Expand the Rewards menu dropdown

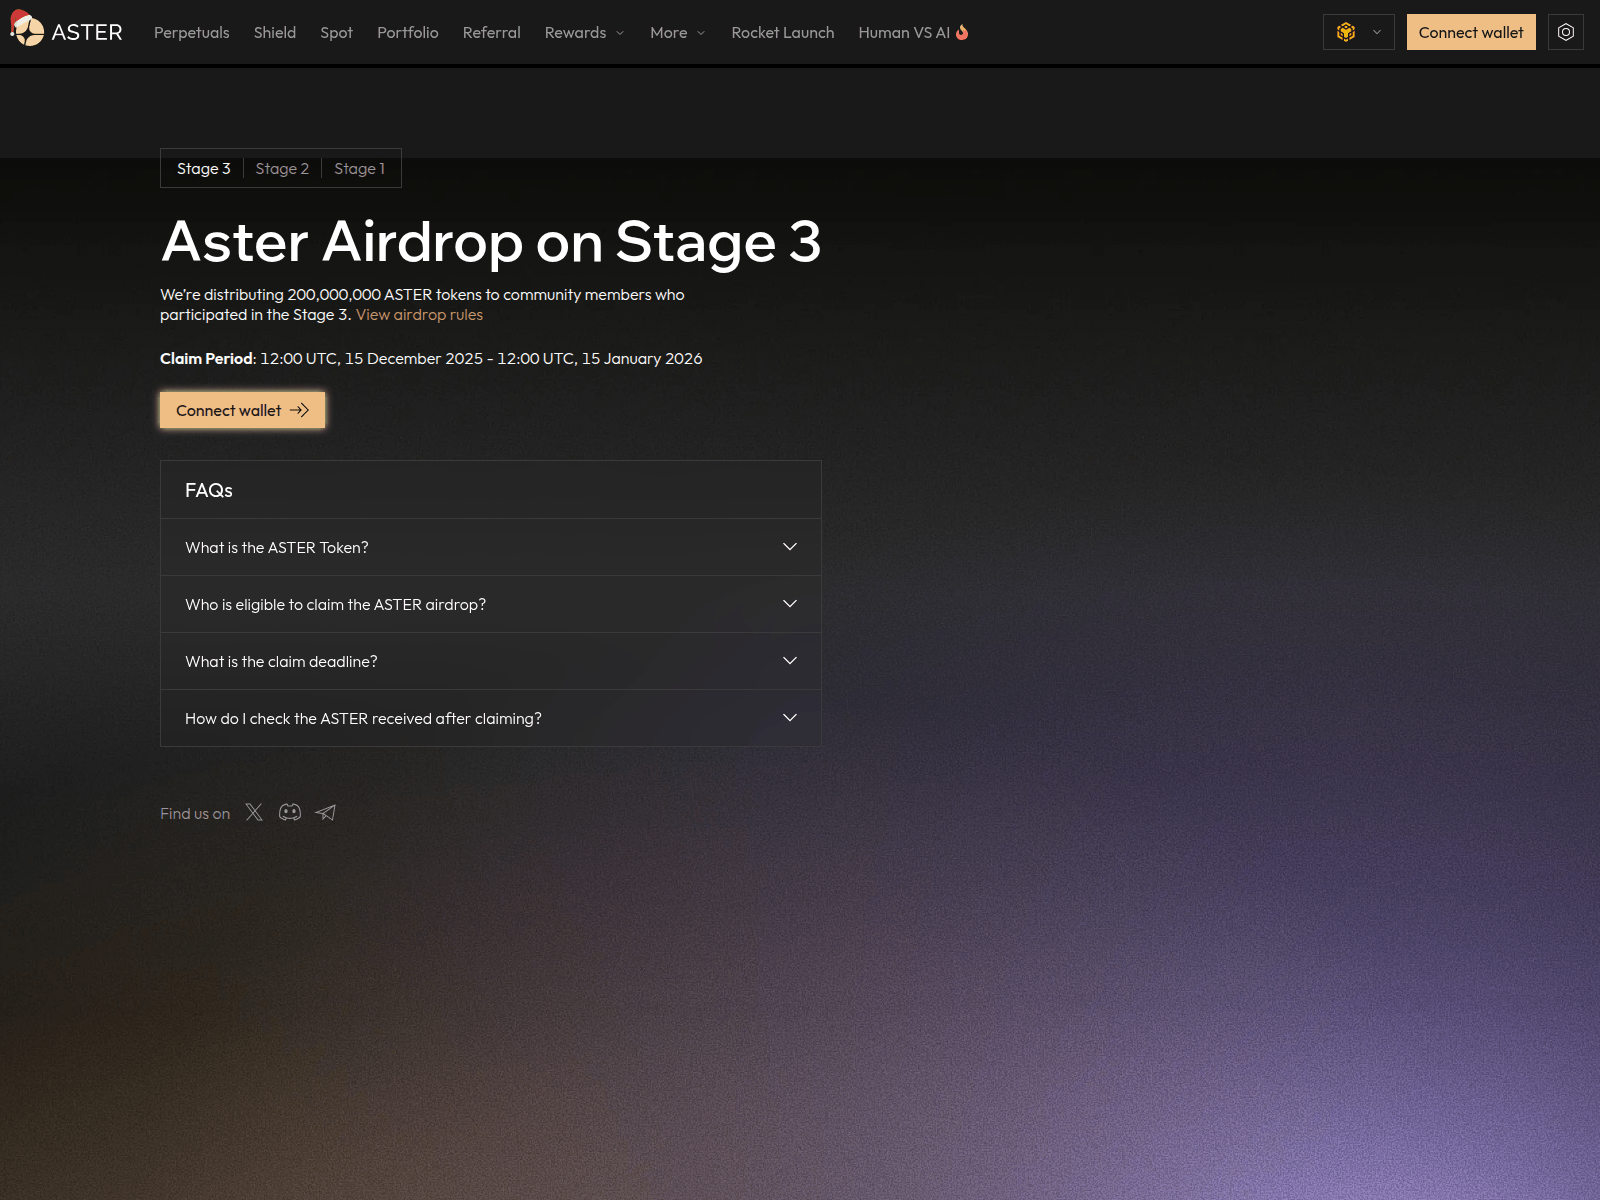pos(584,32)
